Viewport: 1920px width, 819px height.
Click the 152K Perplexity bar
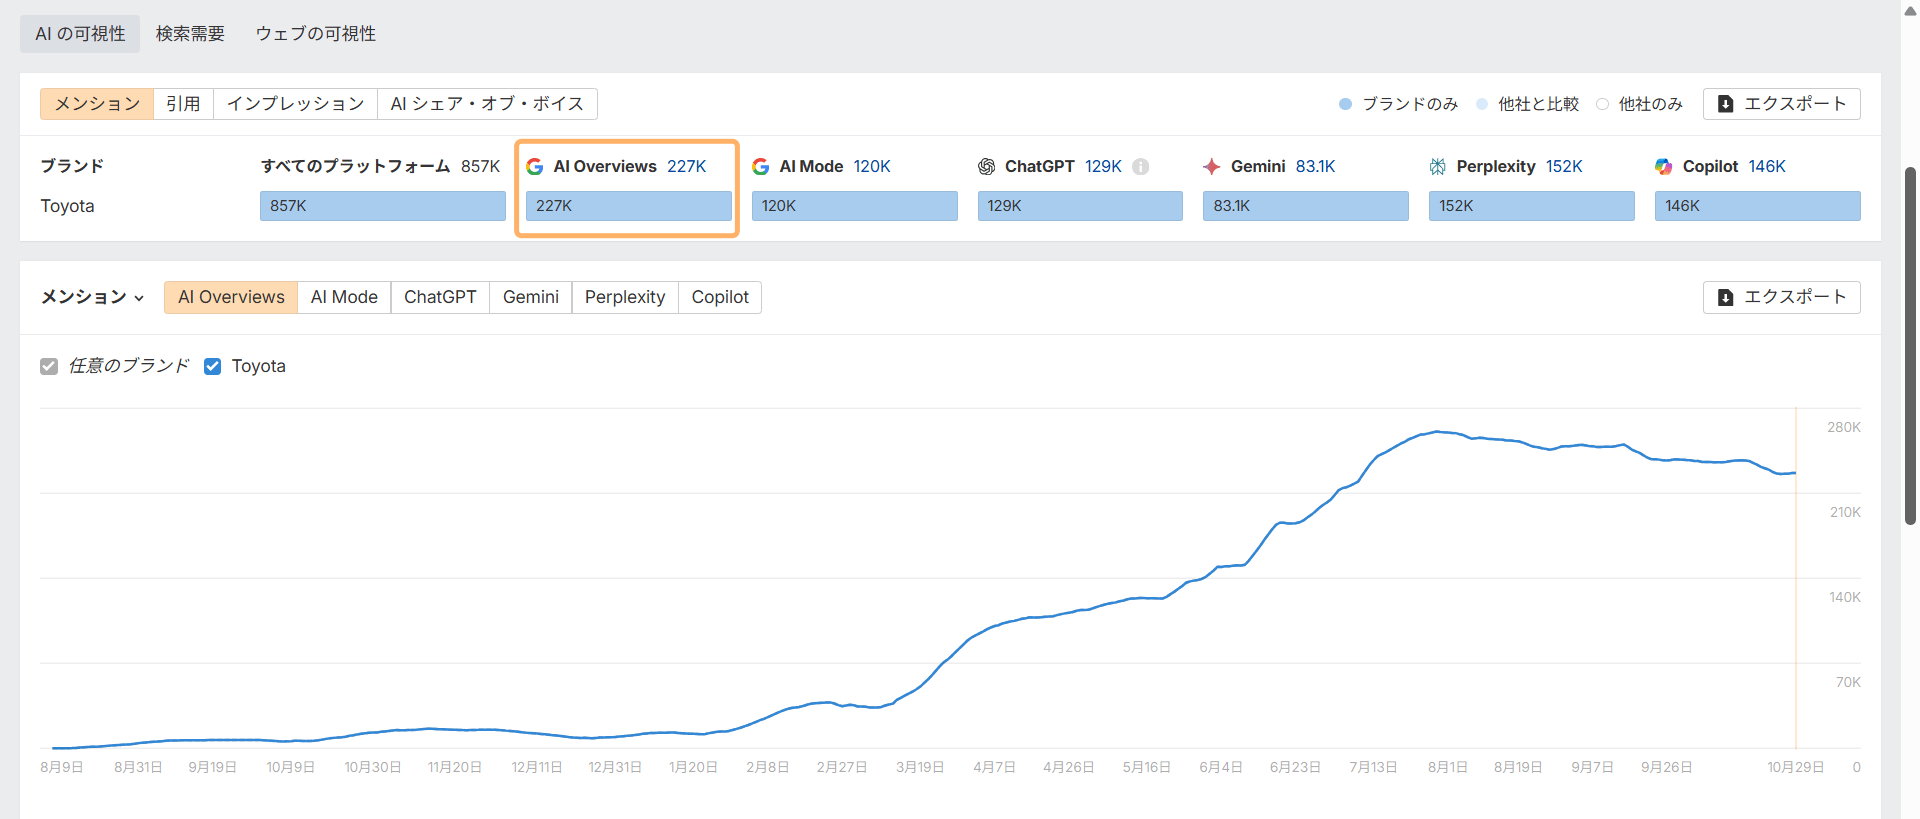click(x=1532, y=206)
